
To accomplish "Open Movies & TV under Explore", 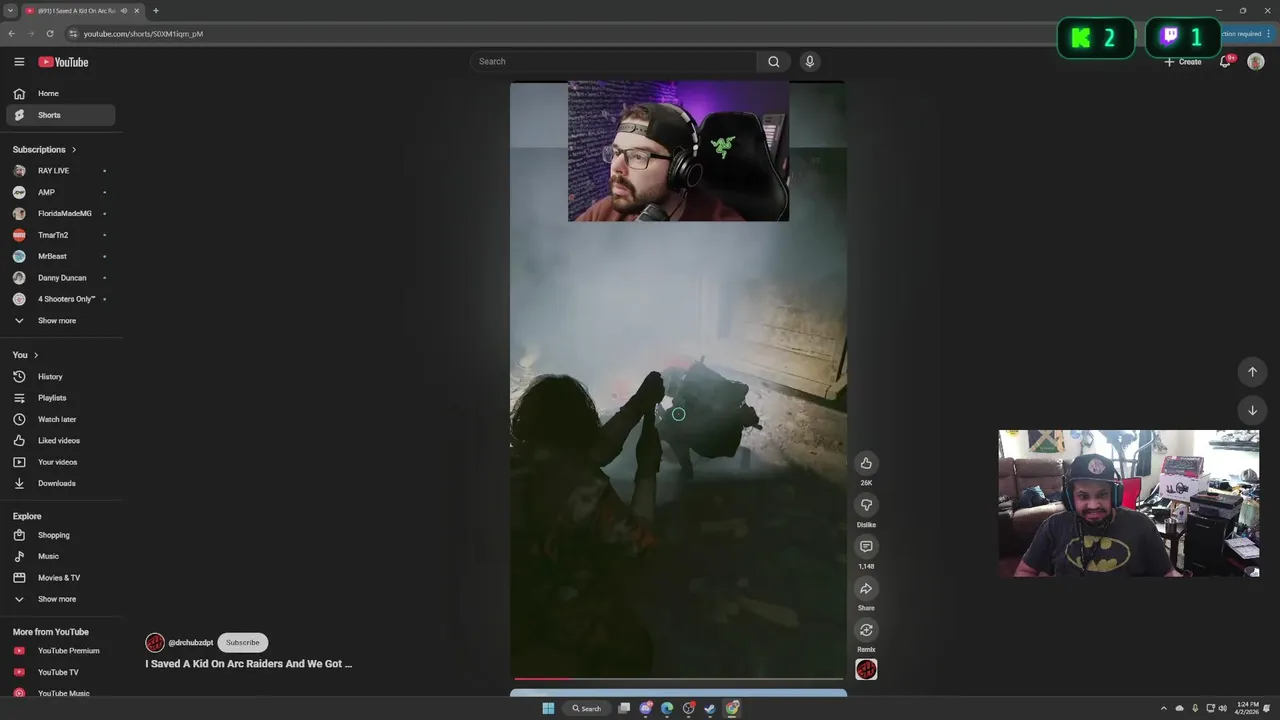I will click(x=61, y=578).
